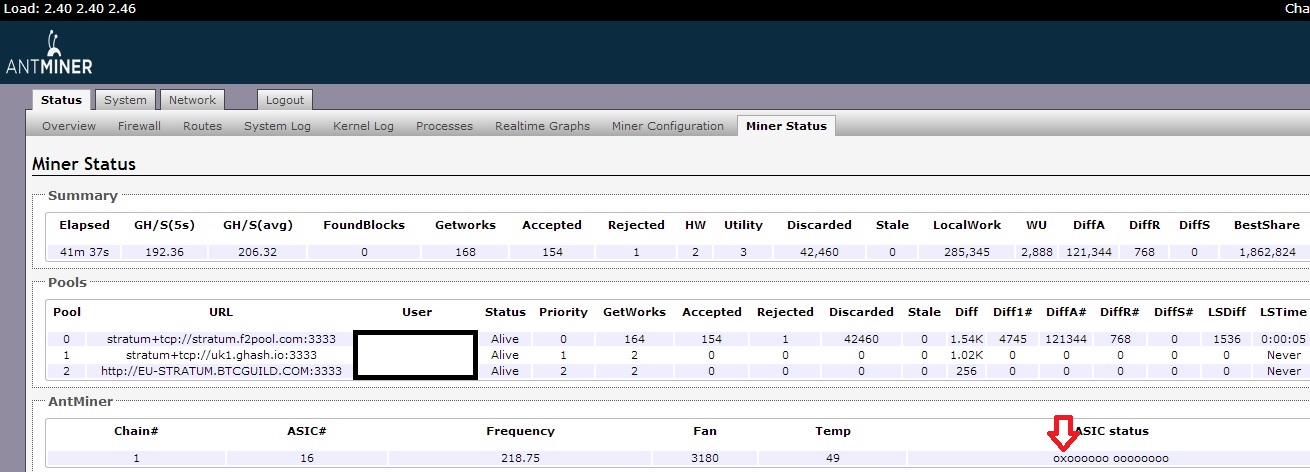This screenshot has height=472, width=1310.
Task: Click the WU value 2,888
Action: pyautogui.click(x=1037, y=252)
